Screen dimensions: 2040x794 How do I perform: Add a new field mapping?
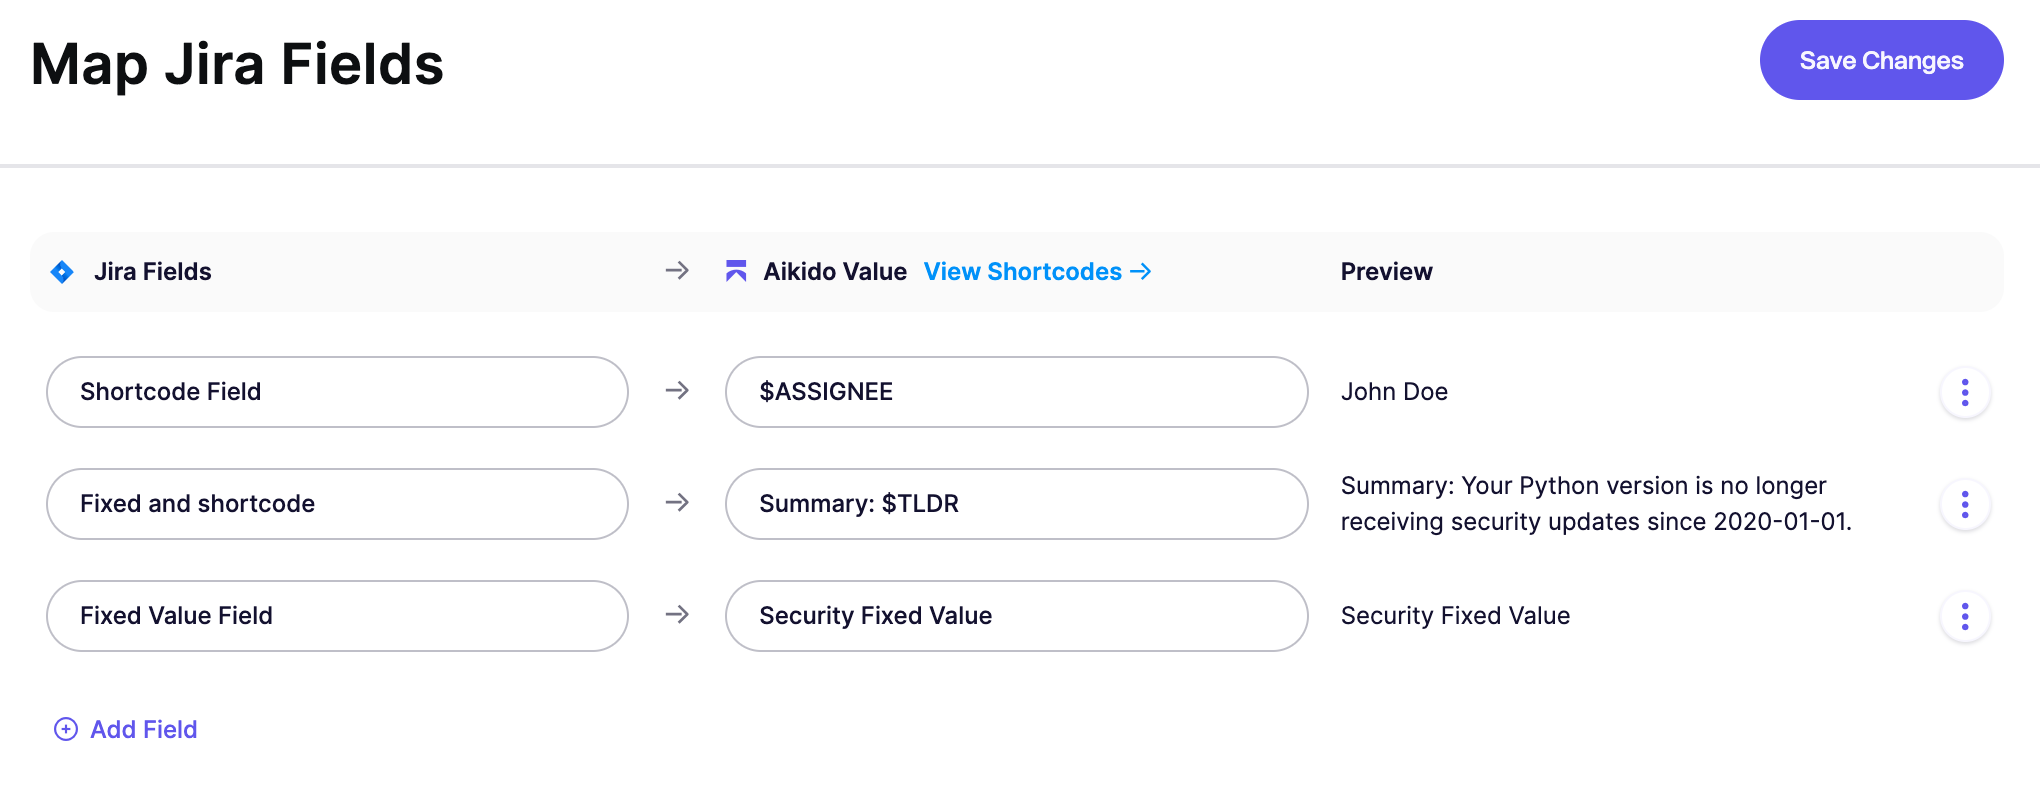143,730
